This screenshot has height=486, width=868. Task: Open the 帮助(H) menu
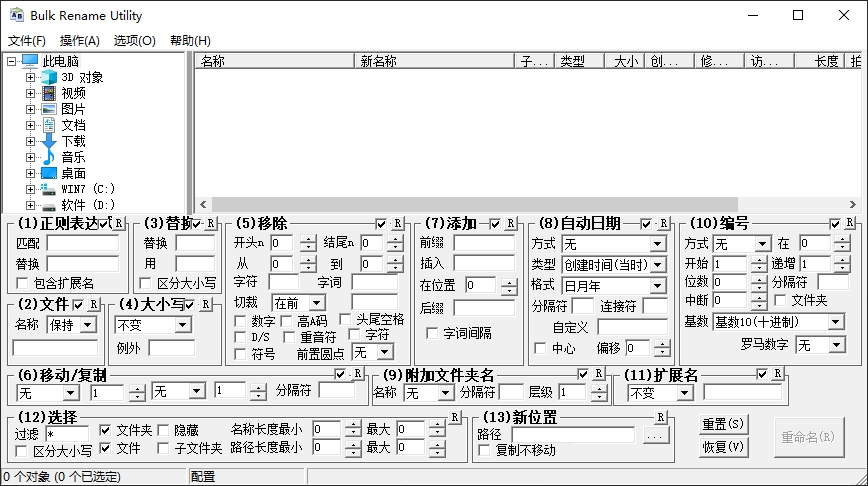(190, 40)
